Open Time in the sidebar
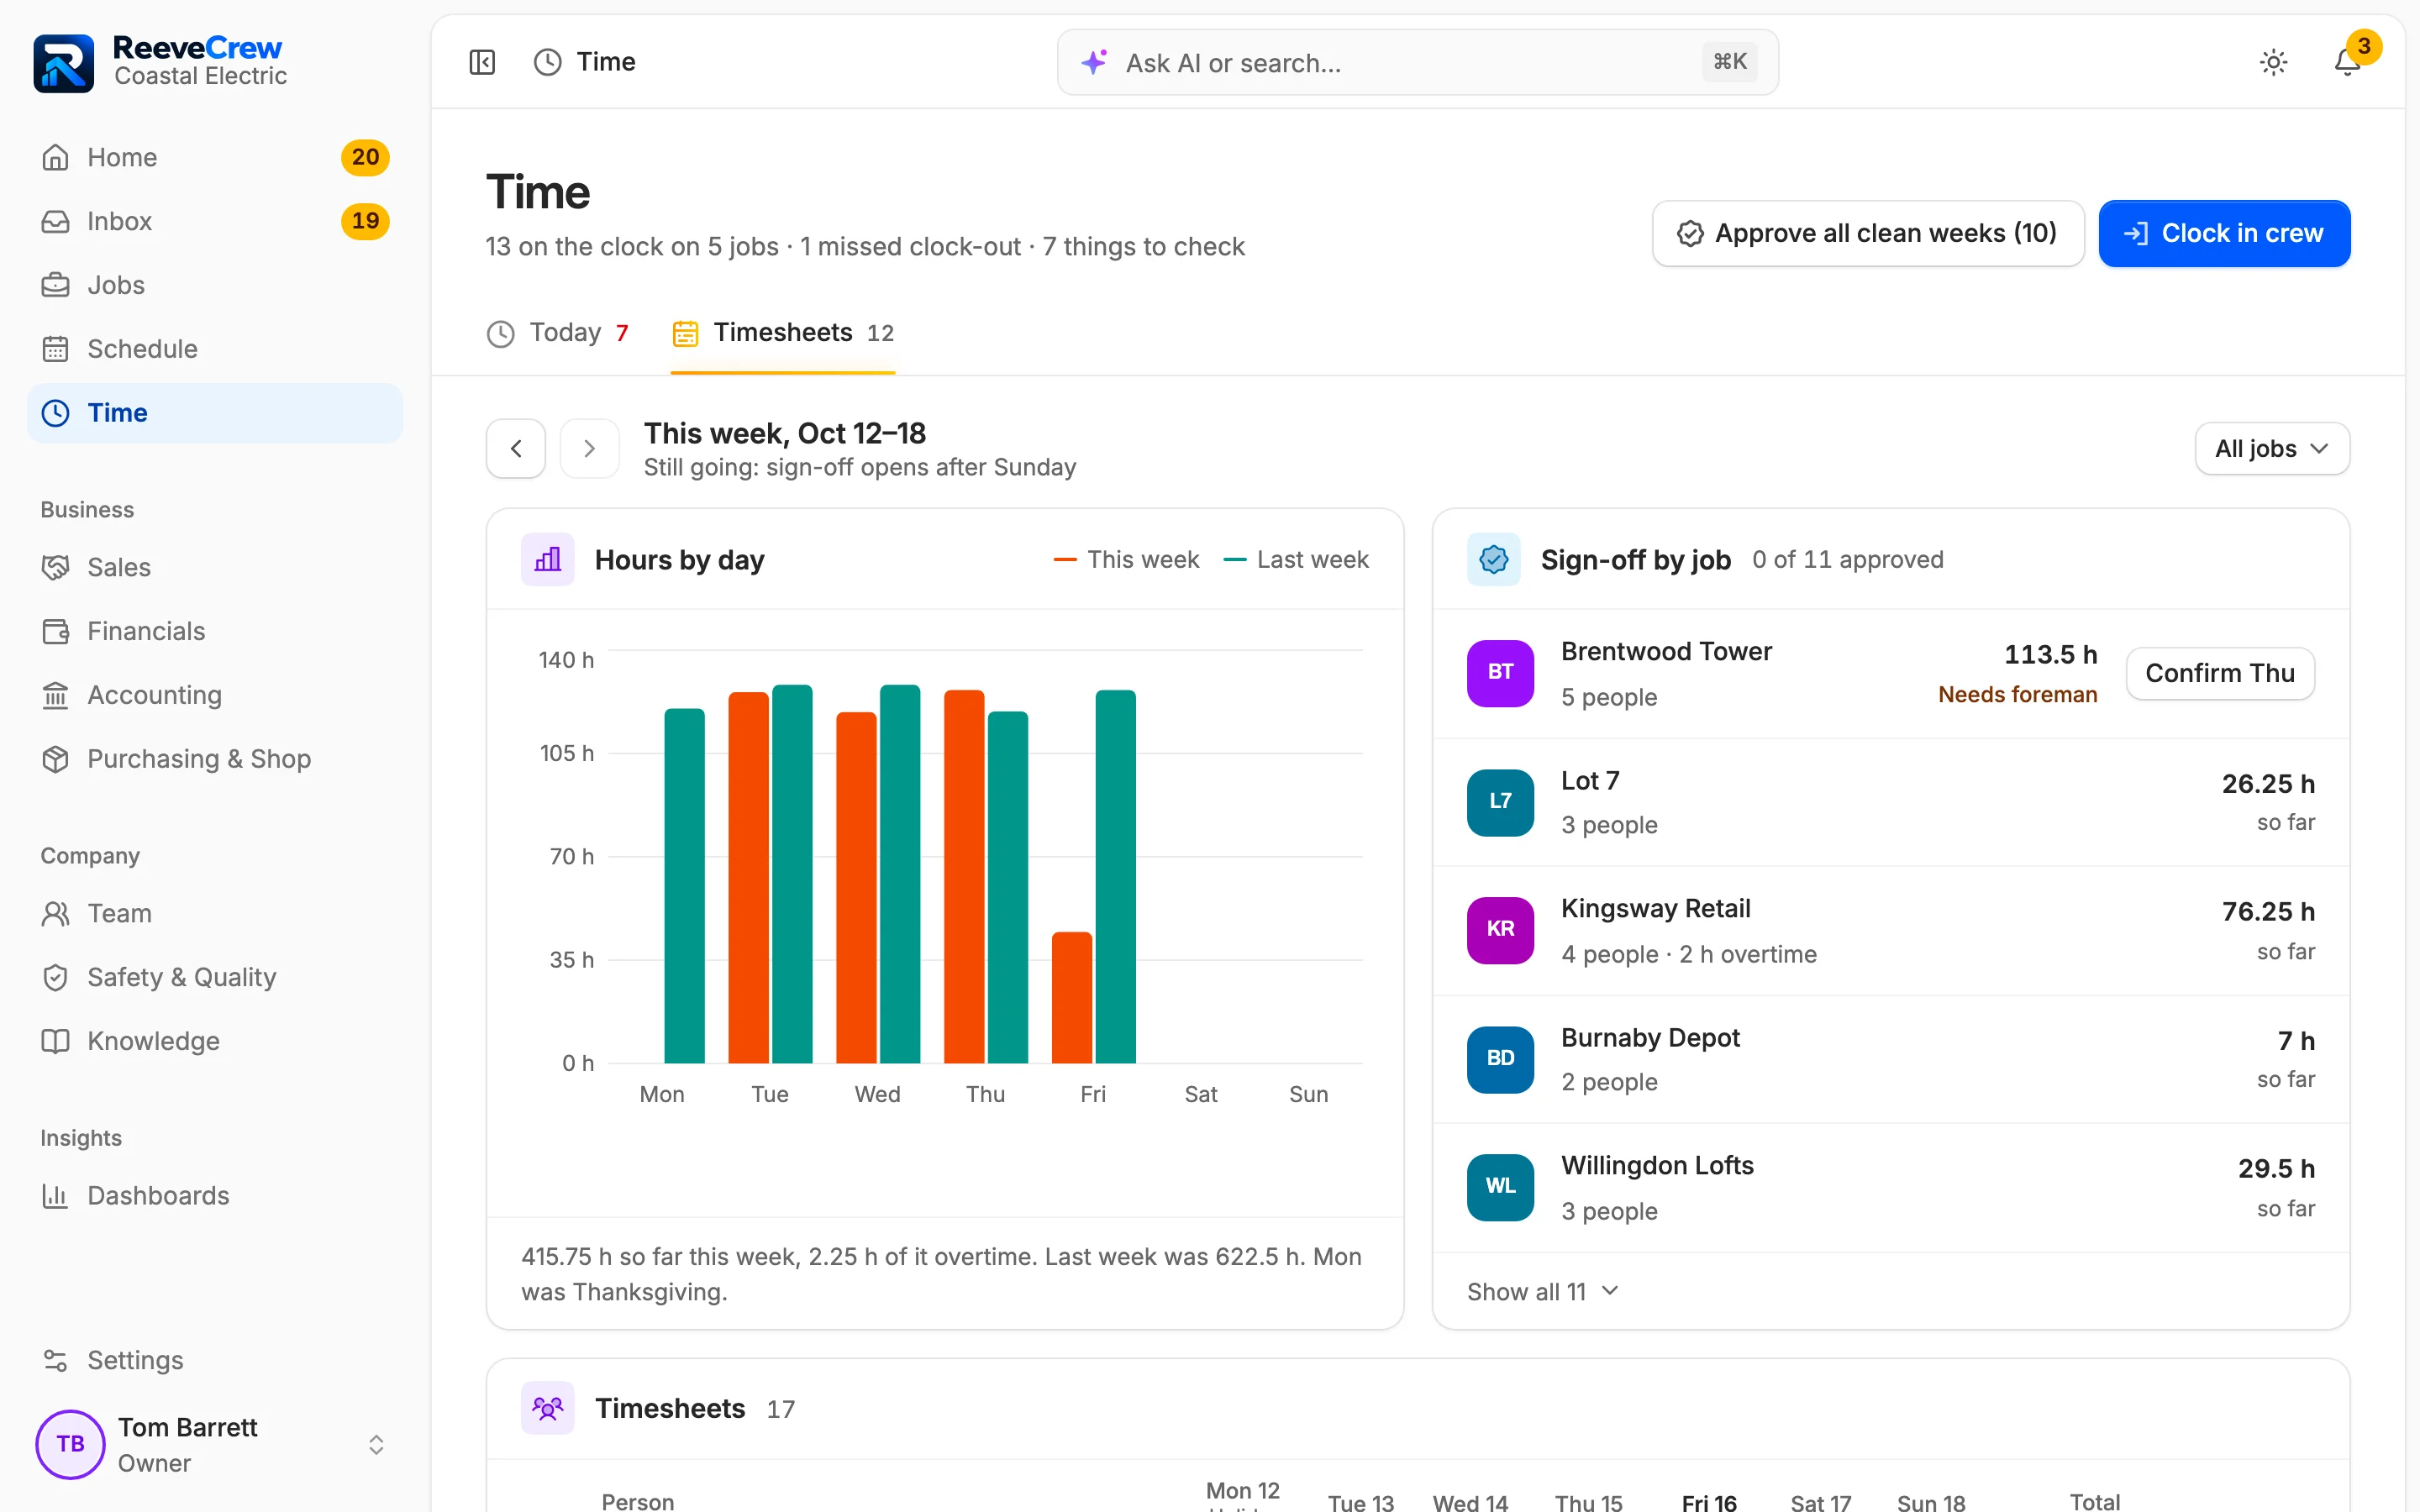Screen dimensions: 2420x1512 [x=215, y=413]
